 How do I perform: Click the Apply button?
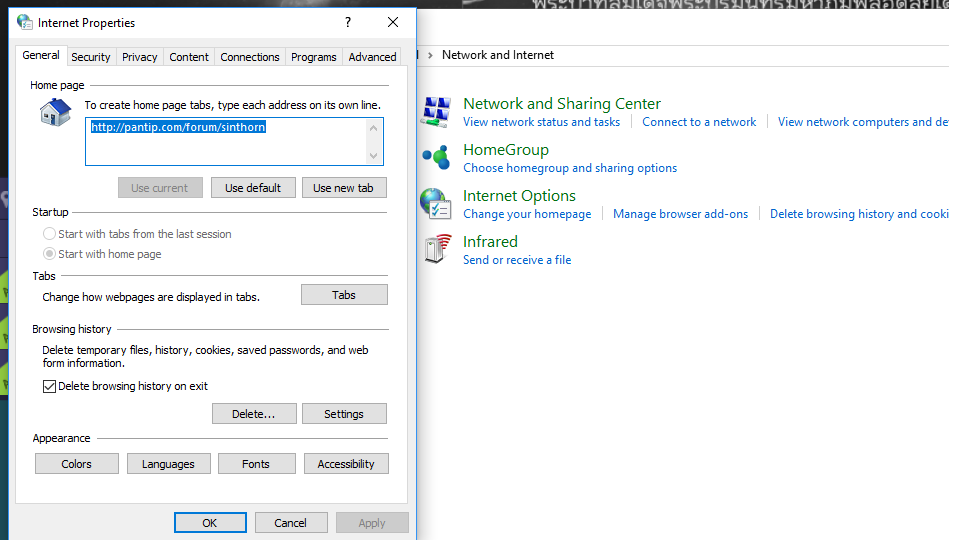coord(372,523)
